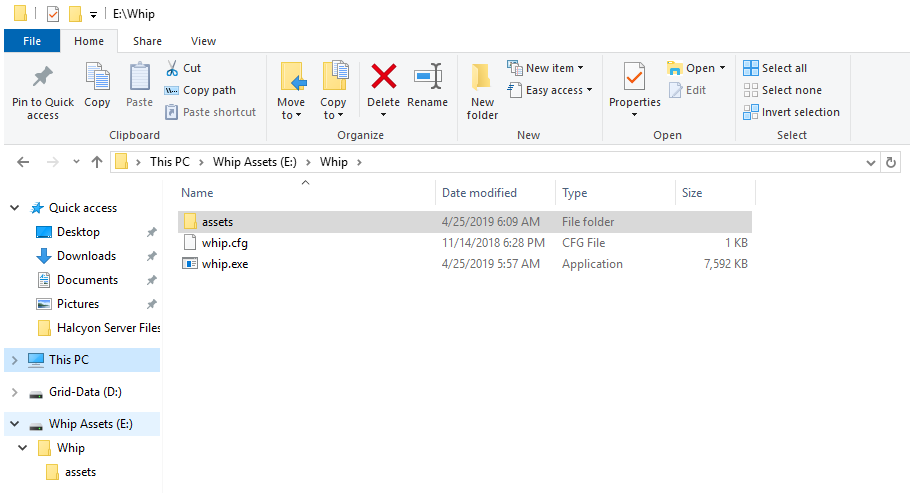The width and height of the screenshot is (910, 493).
Task: Collapse the Quick access tree node
Action: pyautogui.click(x=15, y=208)
